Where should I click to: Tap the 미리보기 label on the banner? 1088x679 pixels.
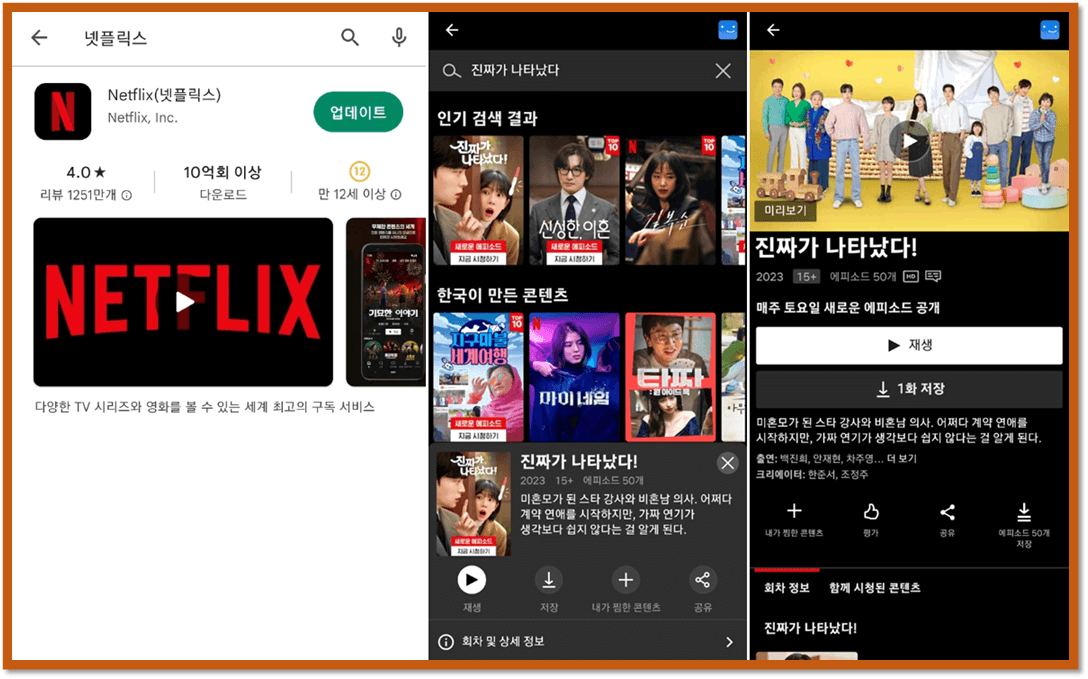[x=785, y=210]
